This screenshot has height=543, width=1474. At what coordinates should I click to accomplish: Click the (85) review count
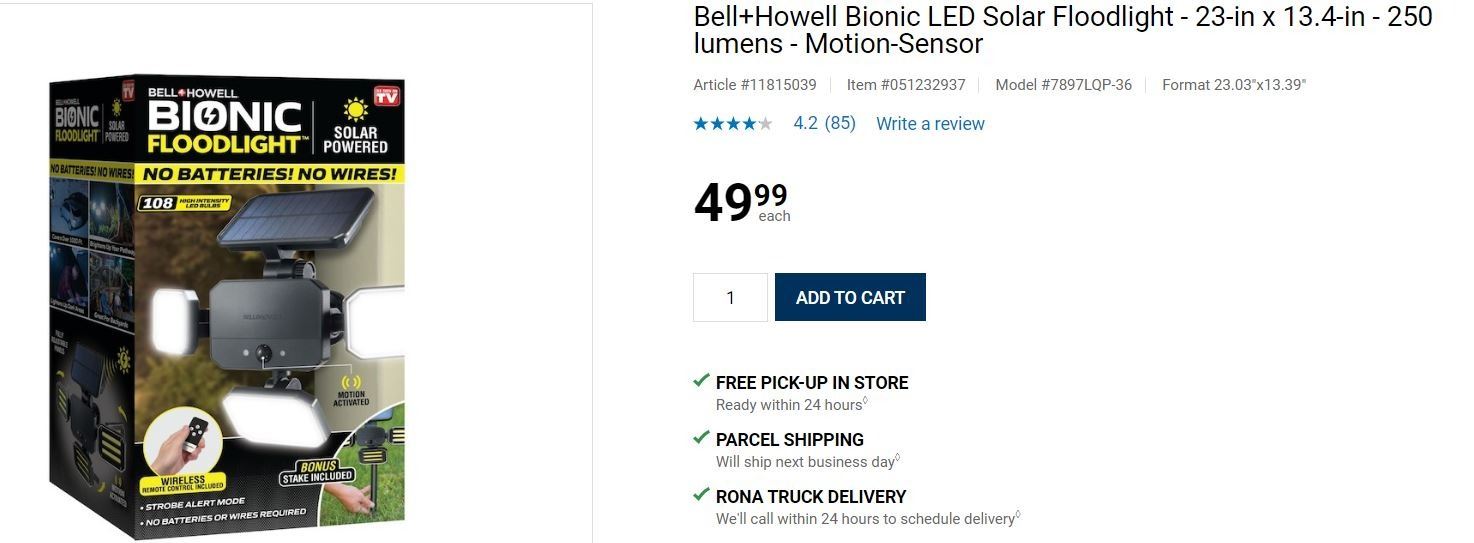pyautogui.click(x=840, y=124)
